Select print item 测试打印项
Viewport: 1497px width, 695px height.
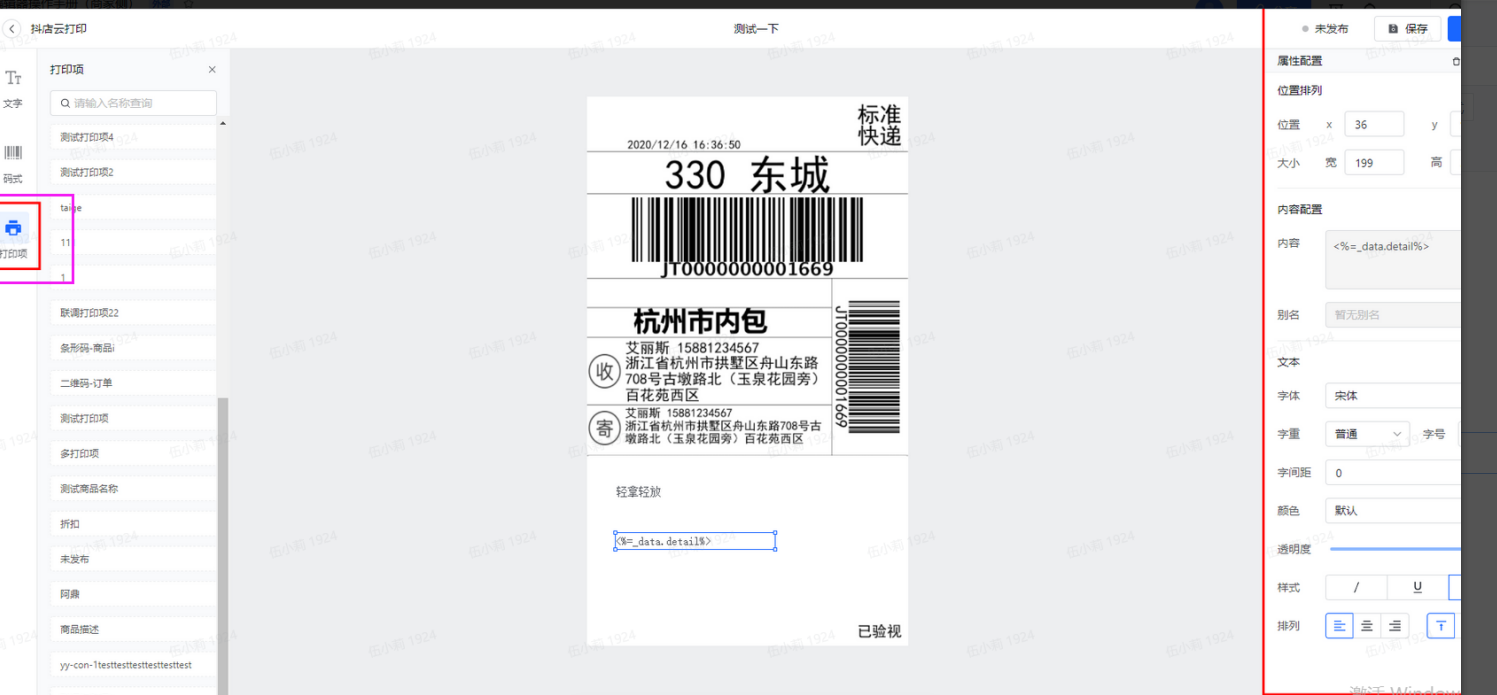click(133, 418)
